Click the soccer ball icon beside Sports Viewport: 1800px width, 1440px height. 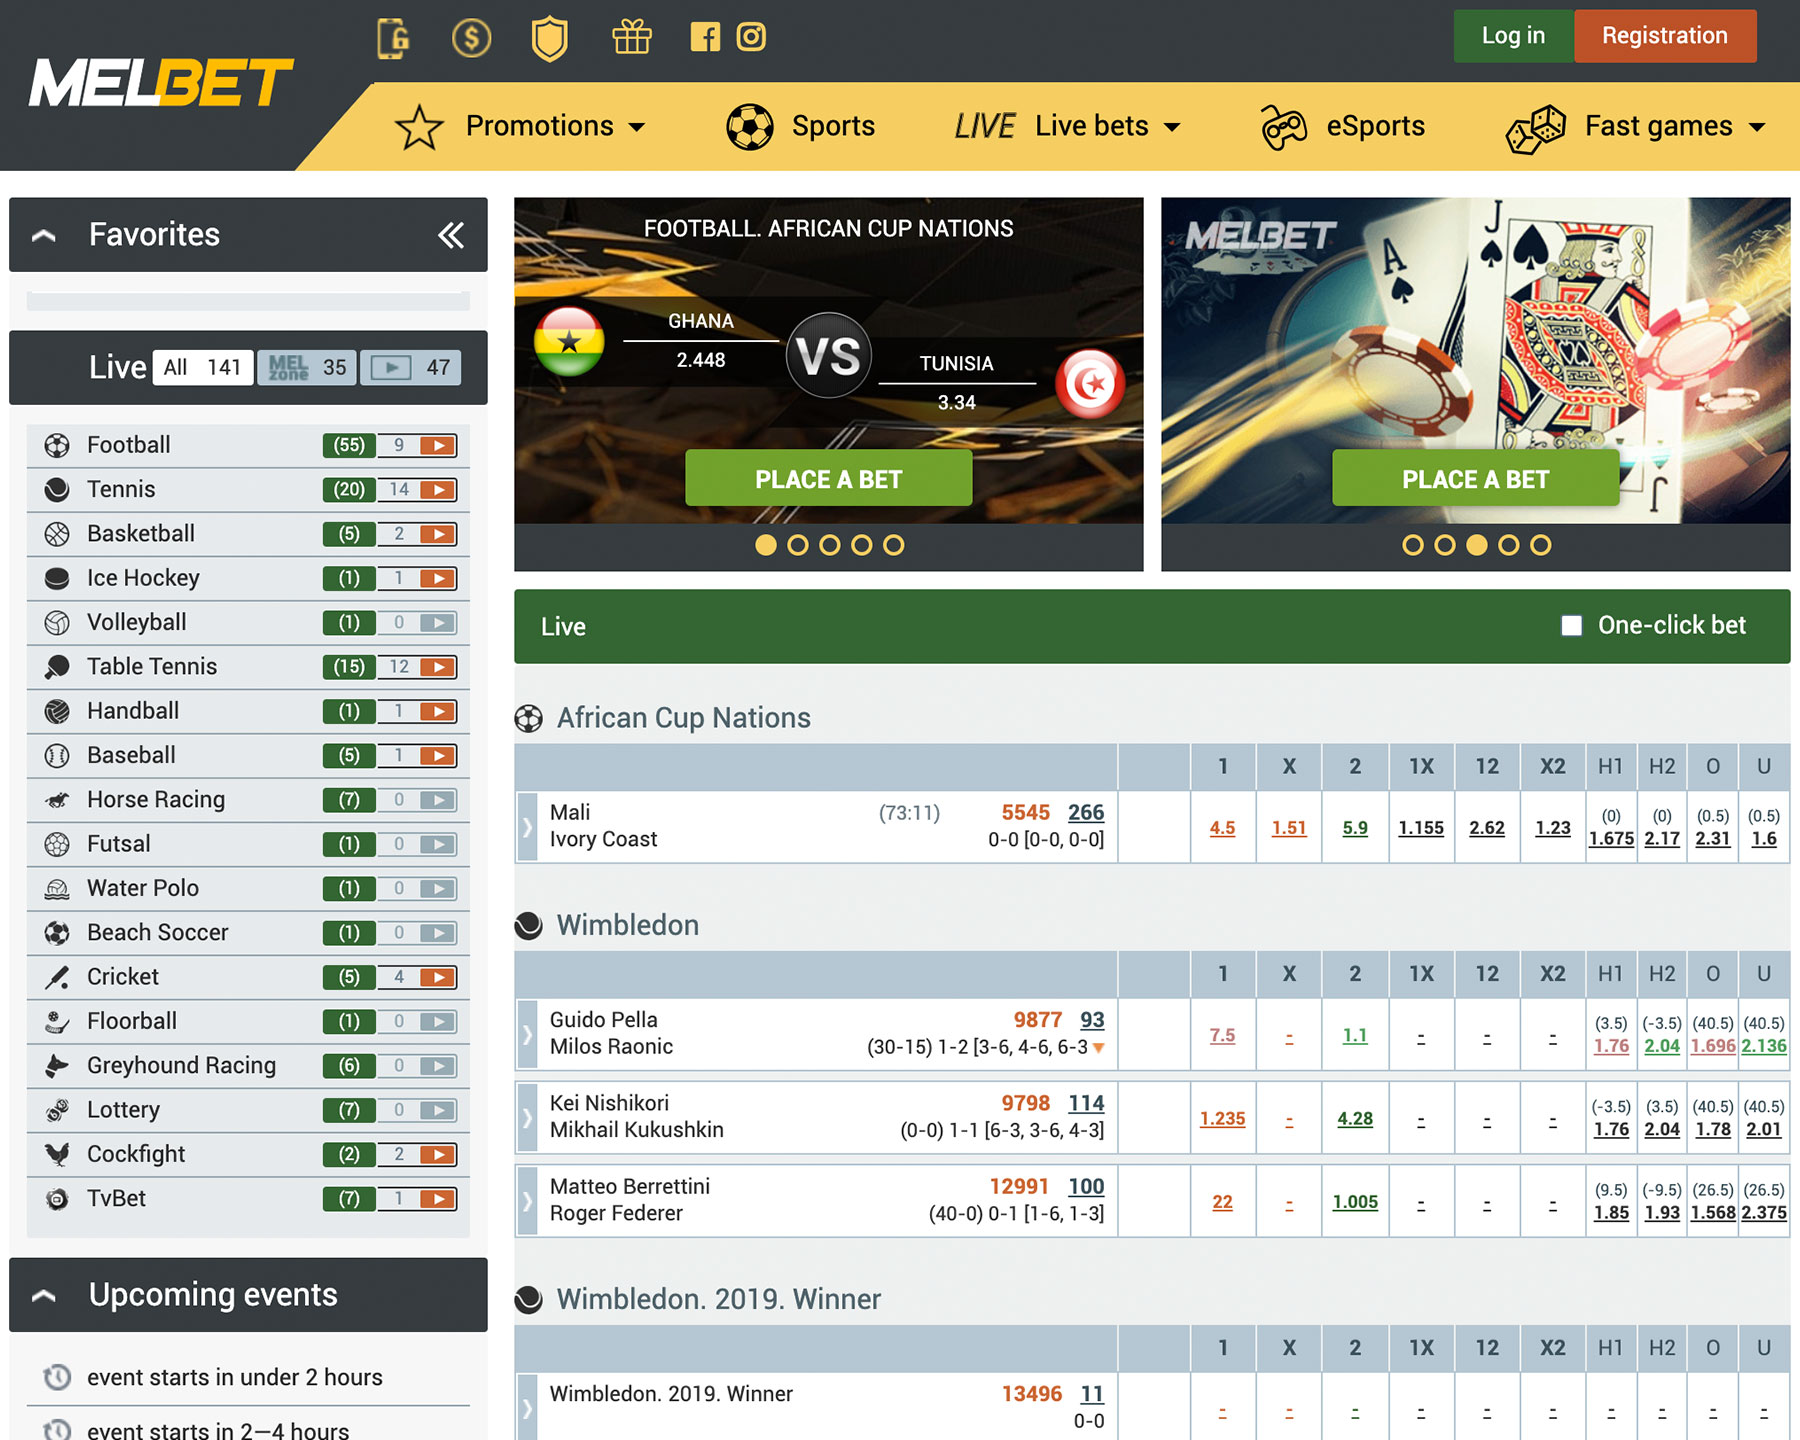[750, 127]
